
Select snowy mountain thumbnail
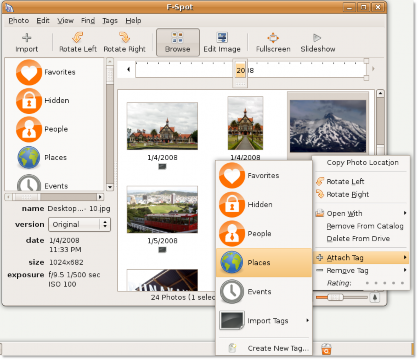(328, 126)
